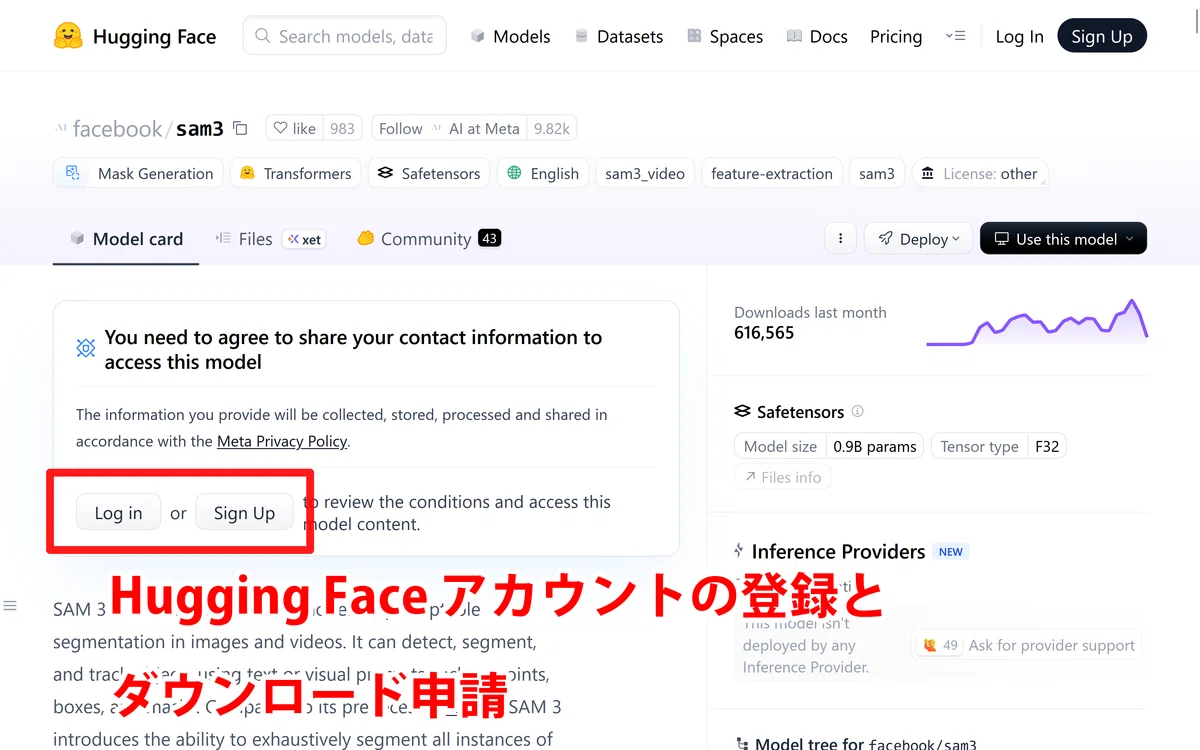Select the License: other tag
The width and height of the screenshot is (1200, 750).
[980, 173]
